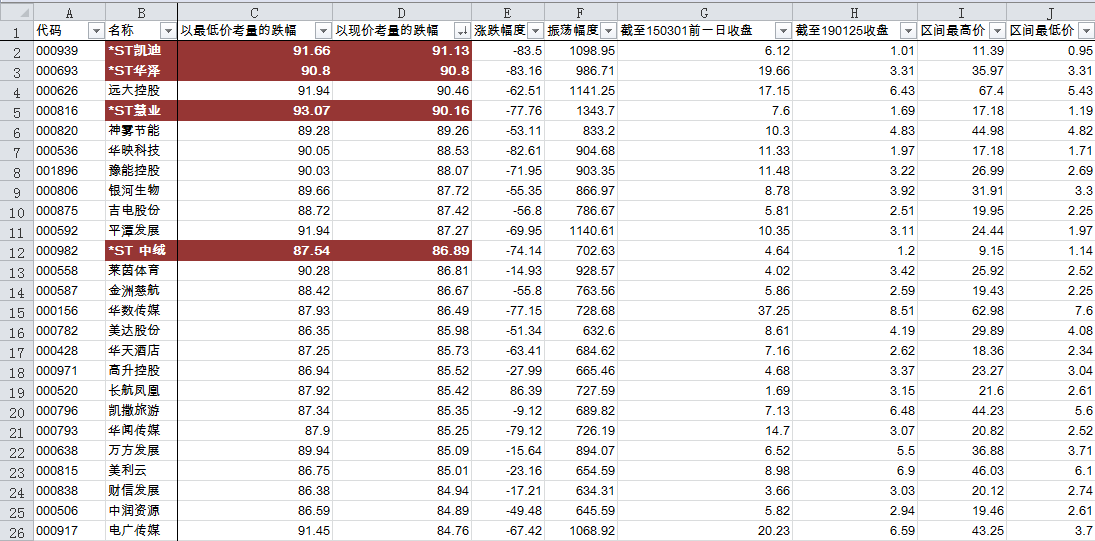Click cell value 37.25 in column G
Viewport: 1095px width, 541px height.
[705, 311]
